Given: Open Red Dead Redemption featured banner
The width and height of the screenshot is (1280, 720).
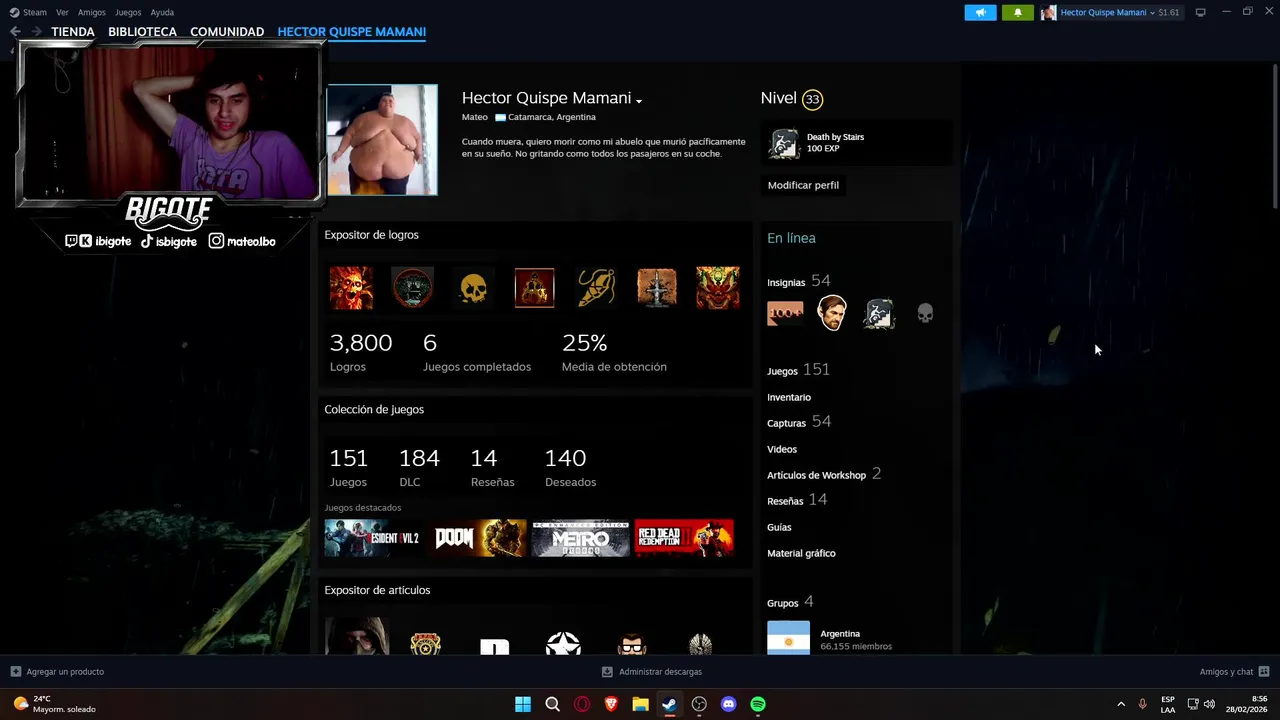Looking at the screenshot, I should click(684, 538).
